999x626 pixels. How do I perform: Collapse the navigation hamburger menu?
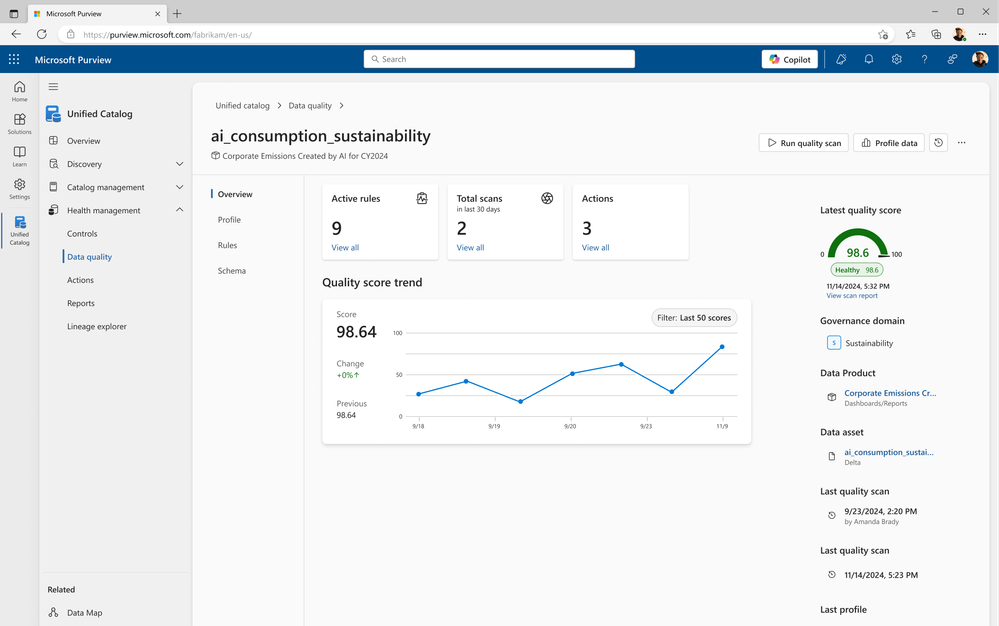click(54, 87)
